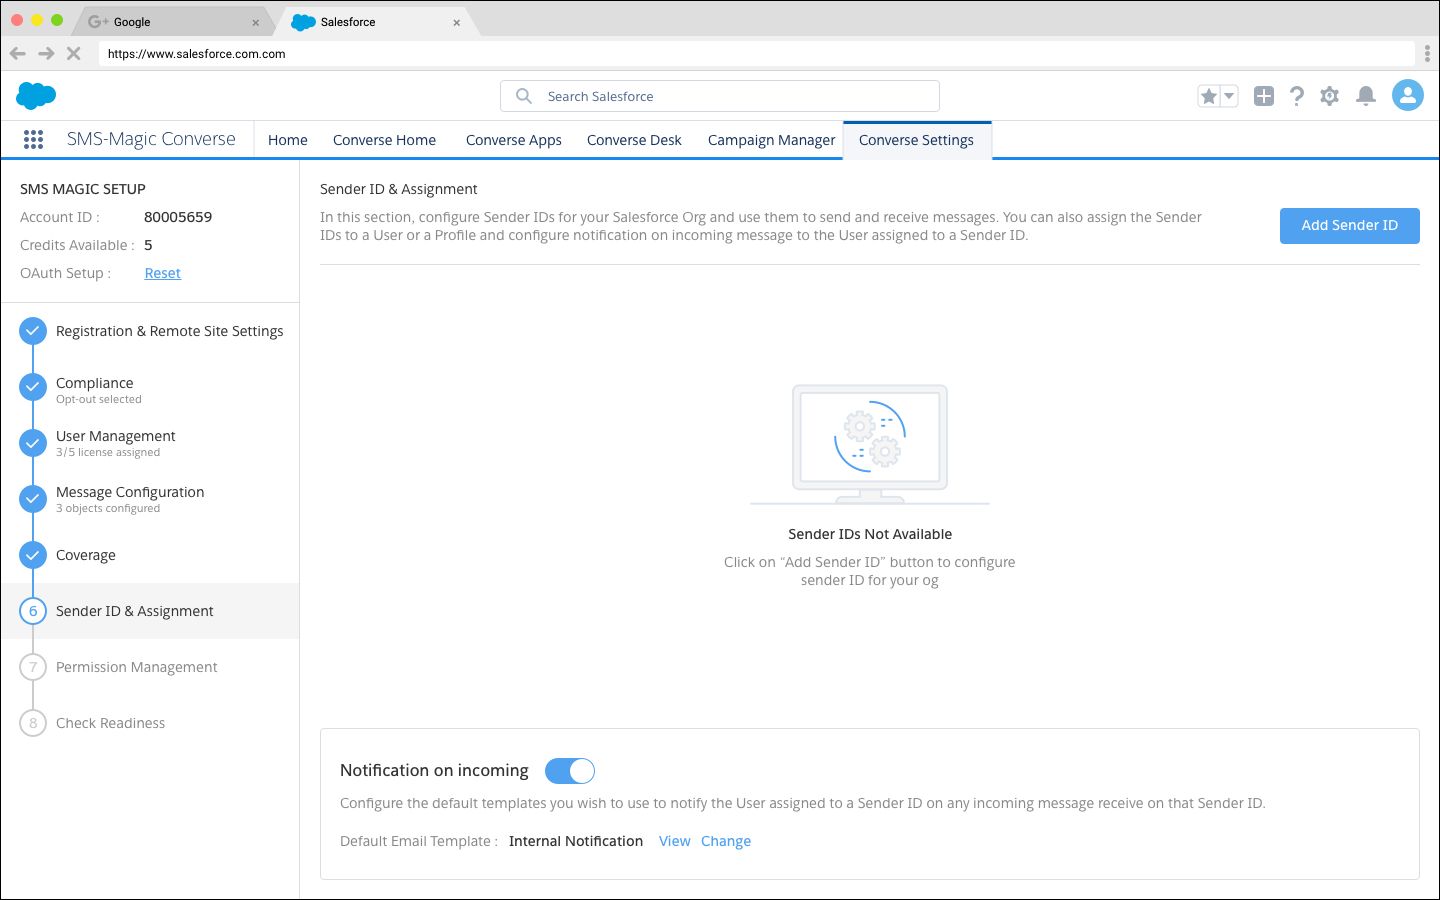Select the Sender ID & Assignment step
This screenshot has width=1440, height=900.
[x=150, y=611]
